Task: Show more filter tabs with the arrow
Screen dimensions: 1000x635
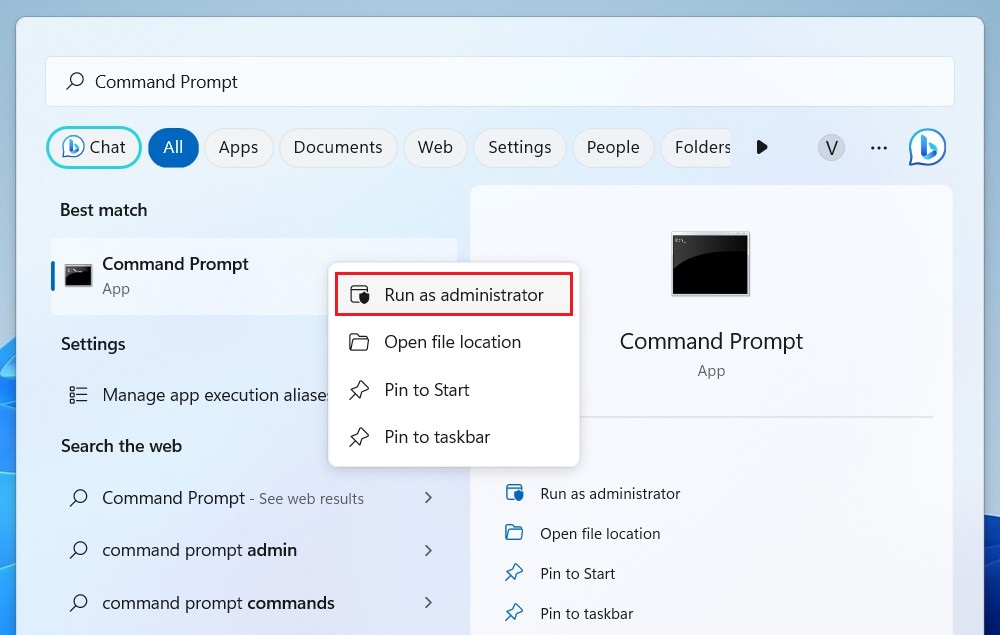Action: tap(761, 147)
